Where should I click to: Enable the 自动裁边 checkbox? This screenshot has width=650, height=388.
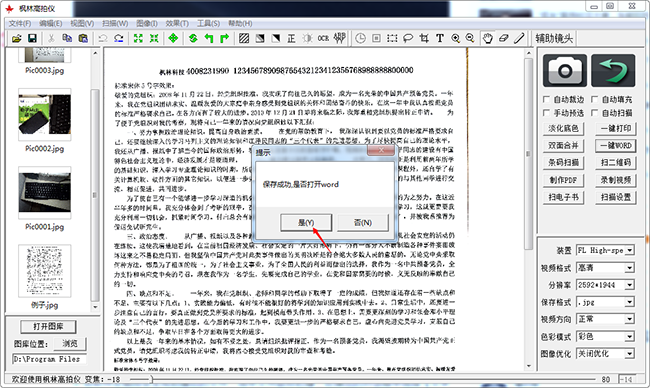546,99
